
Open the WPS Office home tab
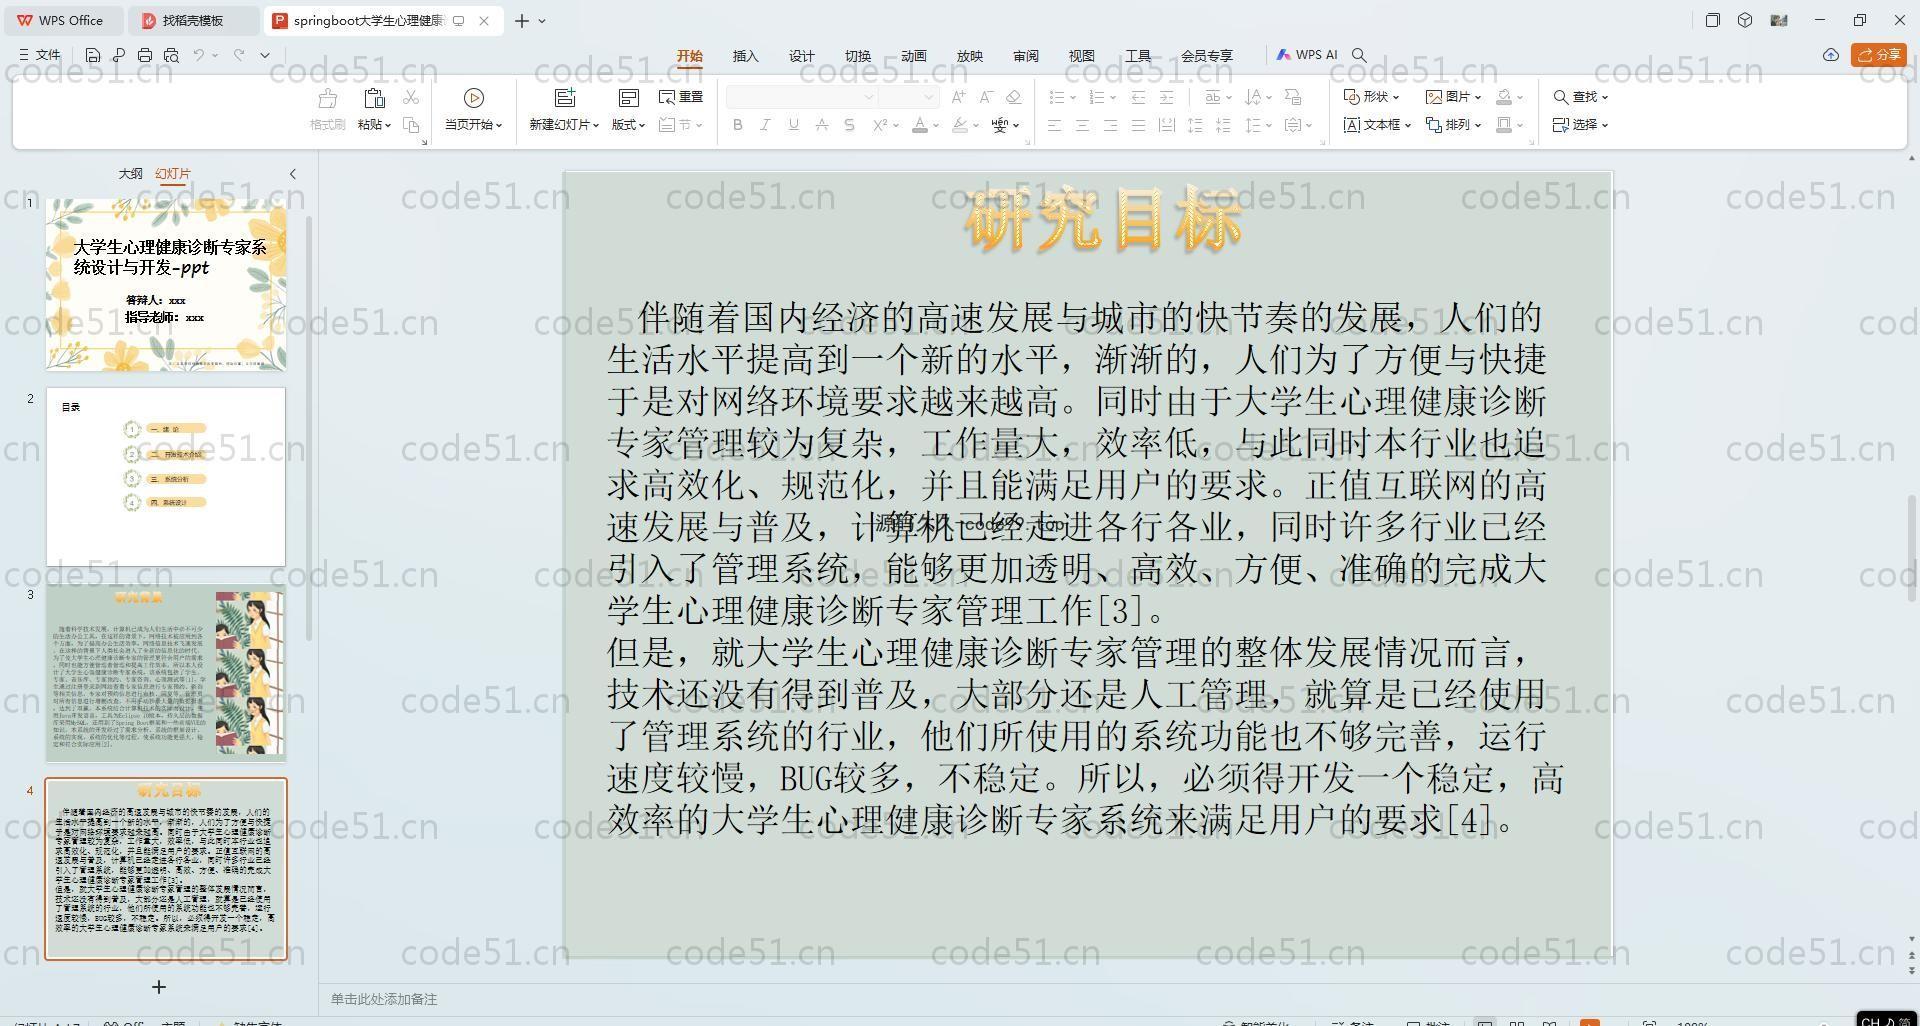click(60, 20)
